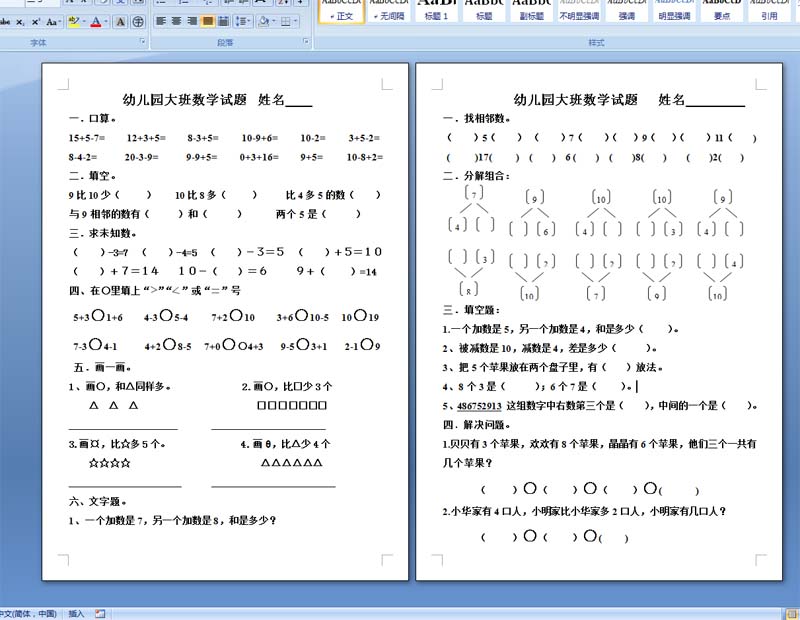Image resolution: width=800 pixels, height=620 pixels.
Task: Open the Font dialog launcher
Action: (x=143, y=41)
